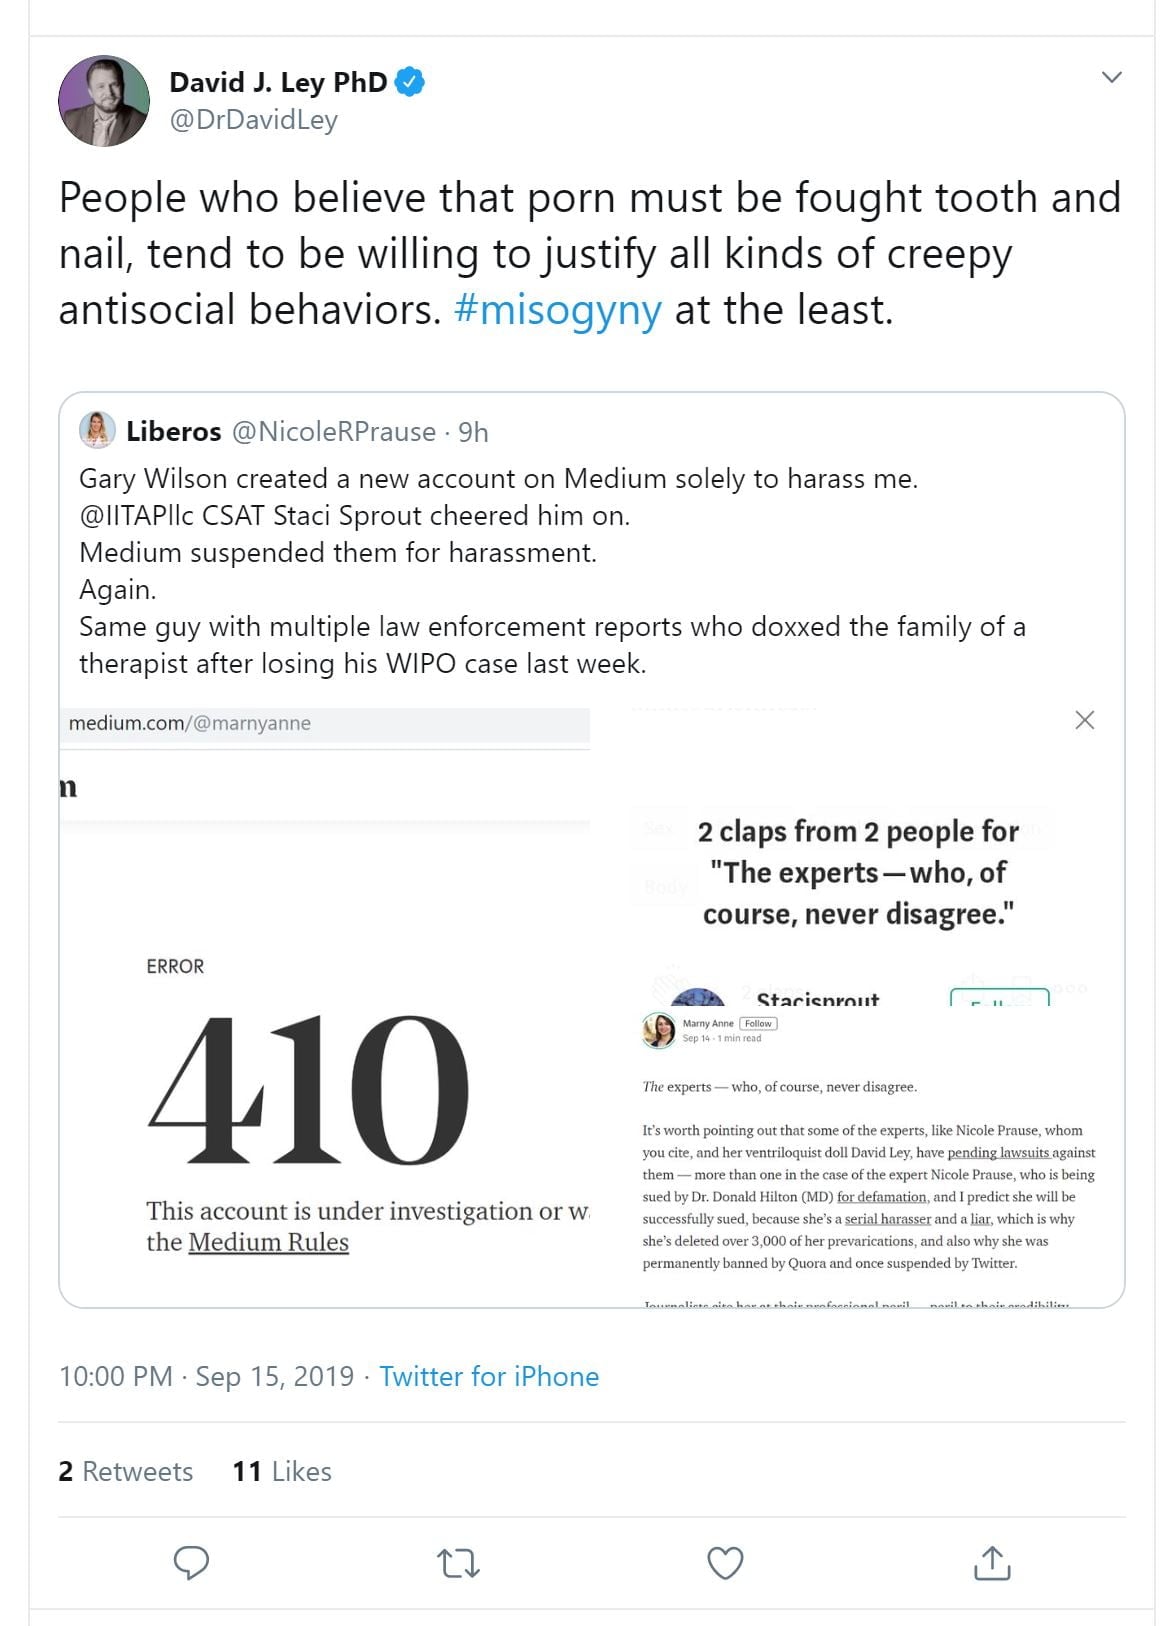
Task: Click the reply speech bubble icon
Action: click(x=191, y=1562)
